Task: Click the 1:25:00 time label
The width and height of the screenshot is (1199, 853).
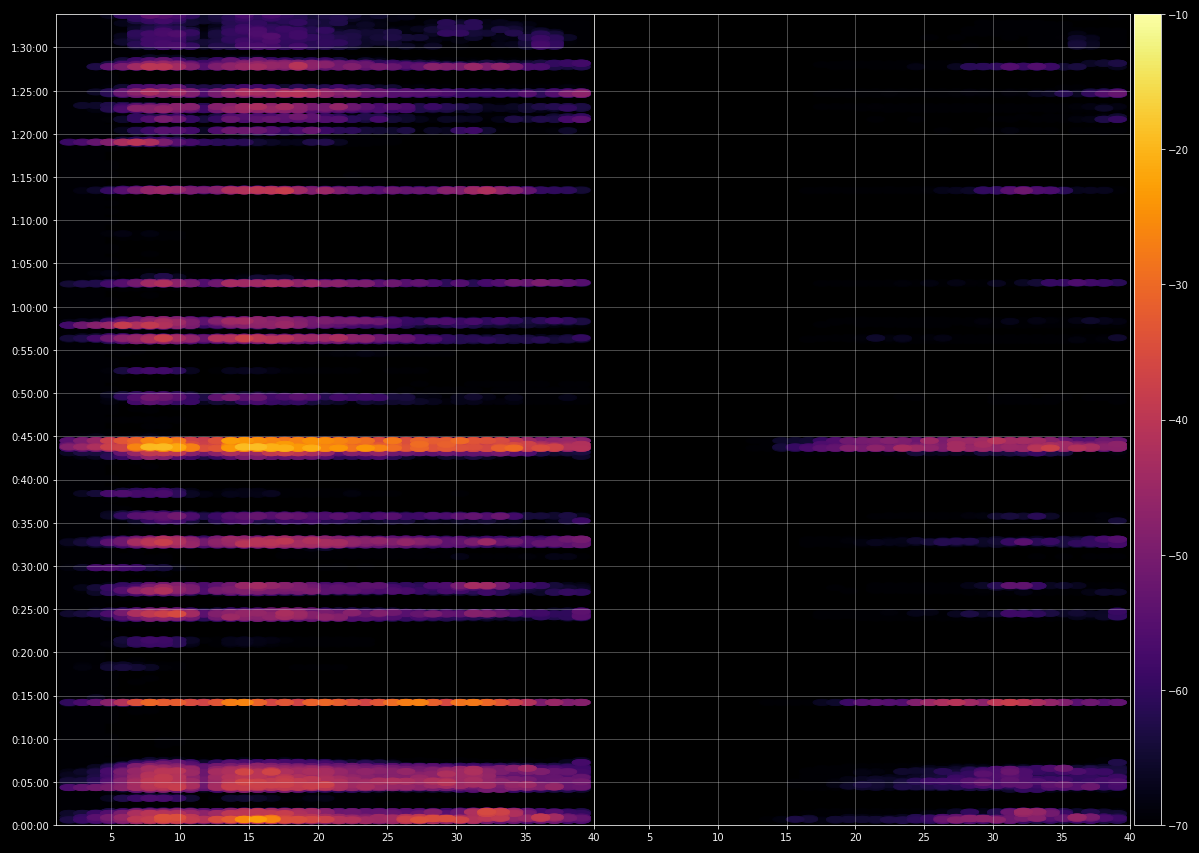Action: (x=30, y=92)
